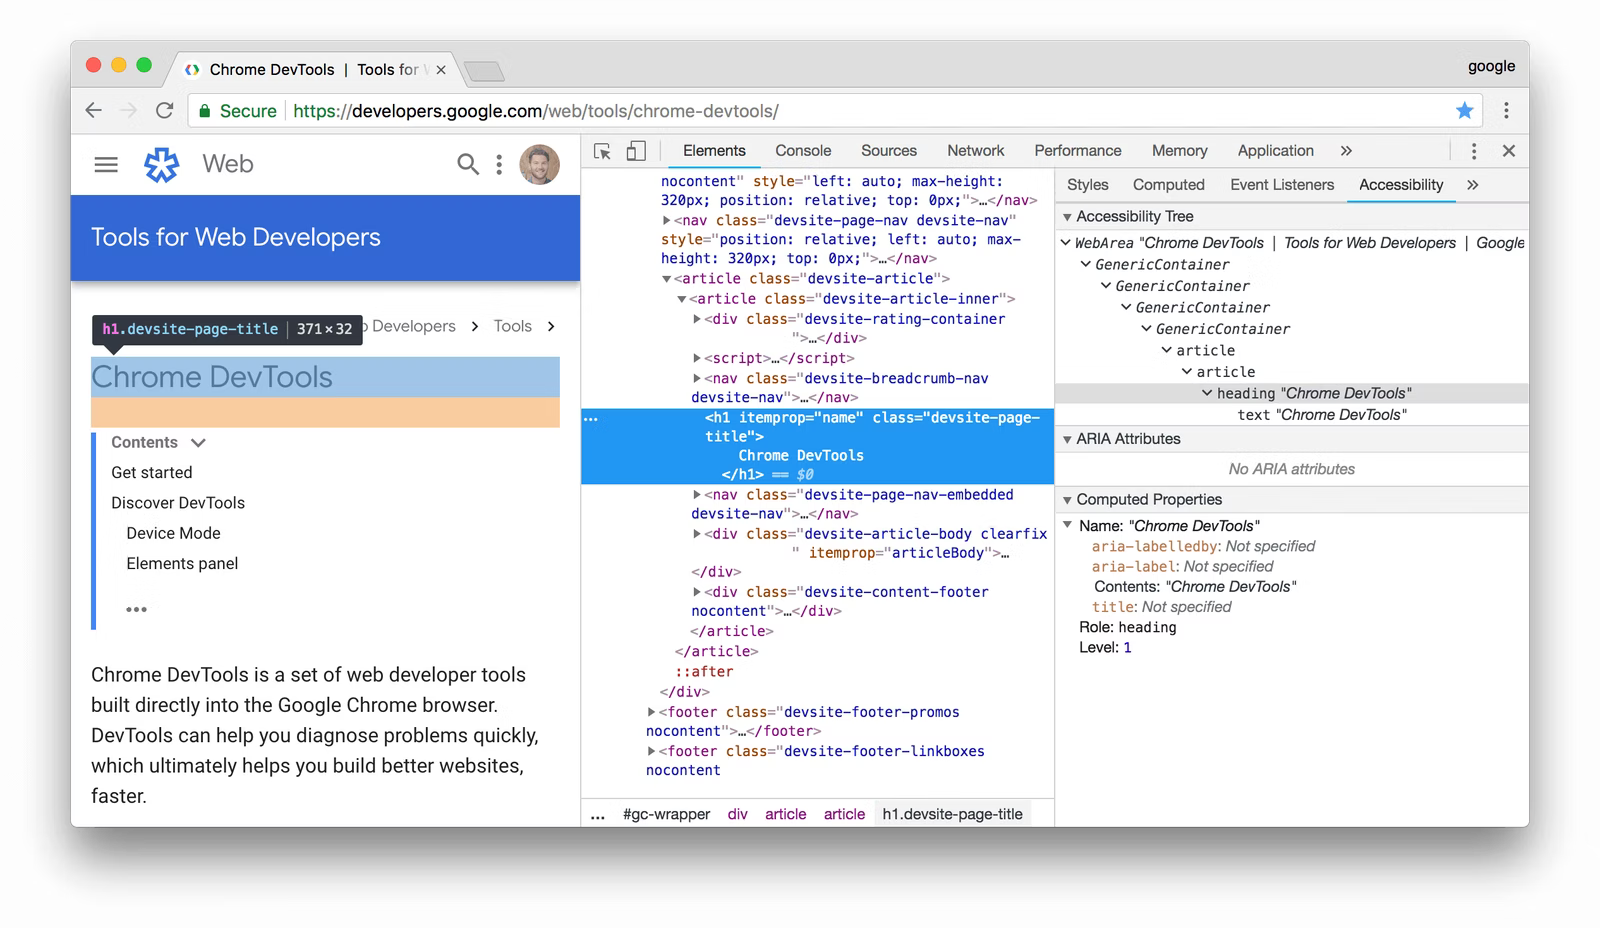Switch to the Event Listeners sidebar tab
The width and height of the screenshot is (1600, 928).
pyautogui.click(x=1282, y=185)
